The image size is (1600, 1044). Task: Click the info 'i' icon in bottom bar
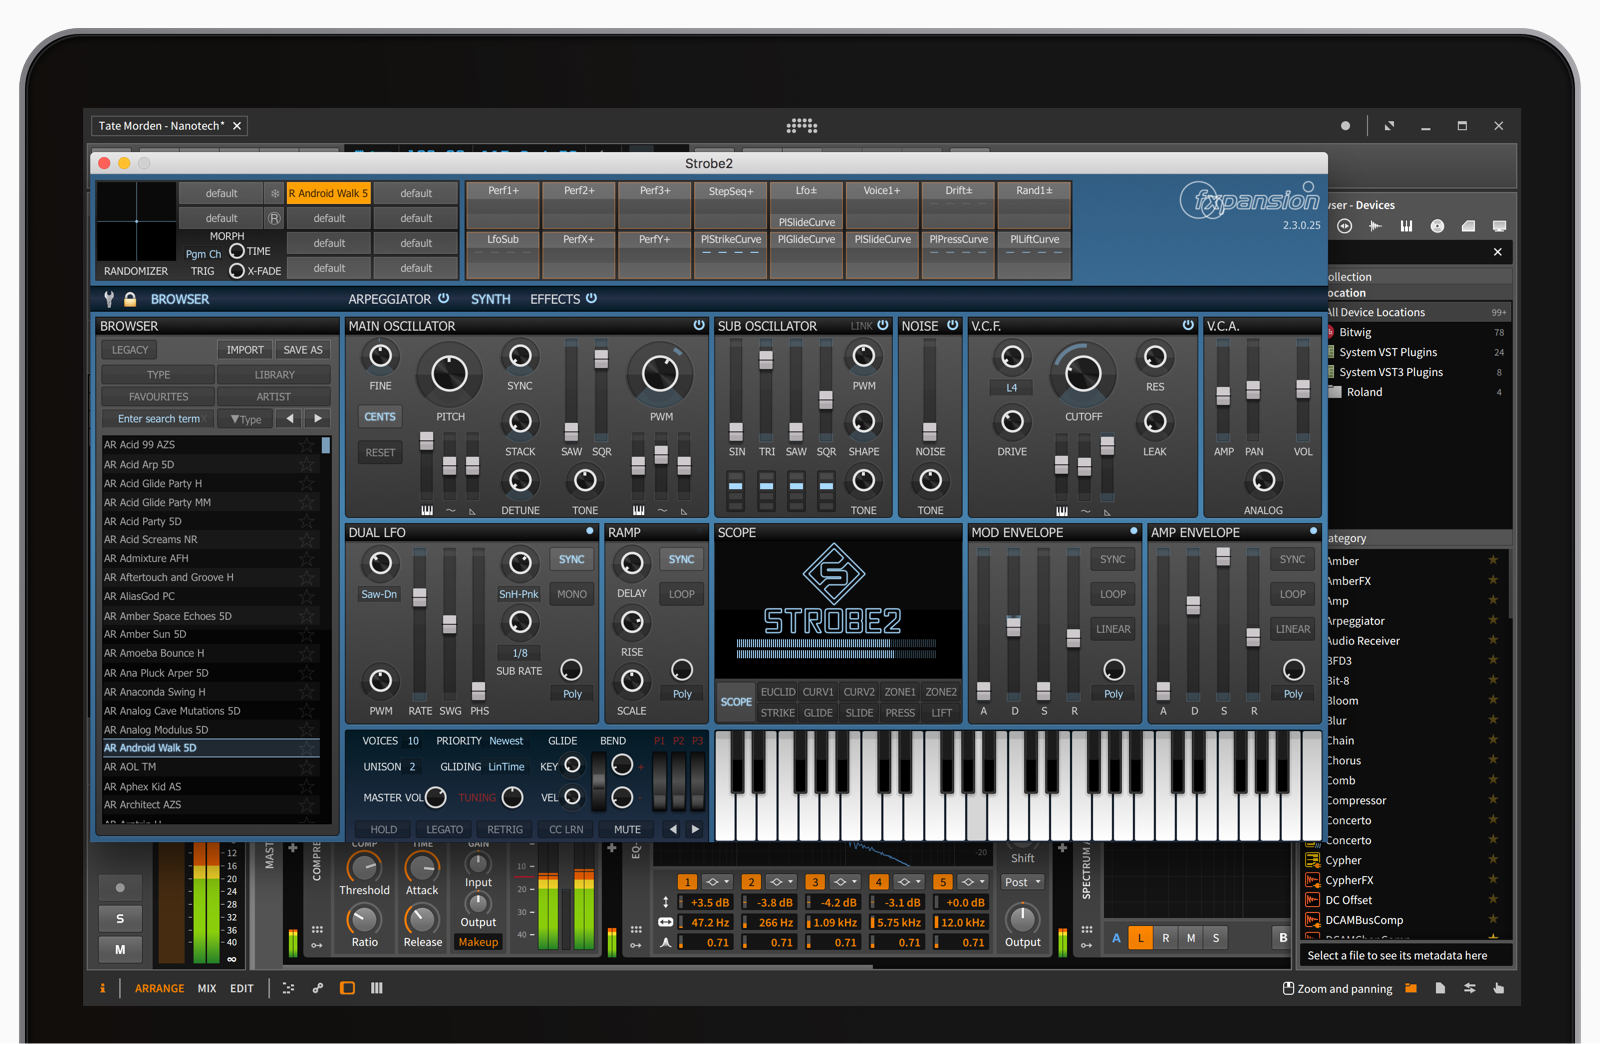point(102,988)
